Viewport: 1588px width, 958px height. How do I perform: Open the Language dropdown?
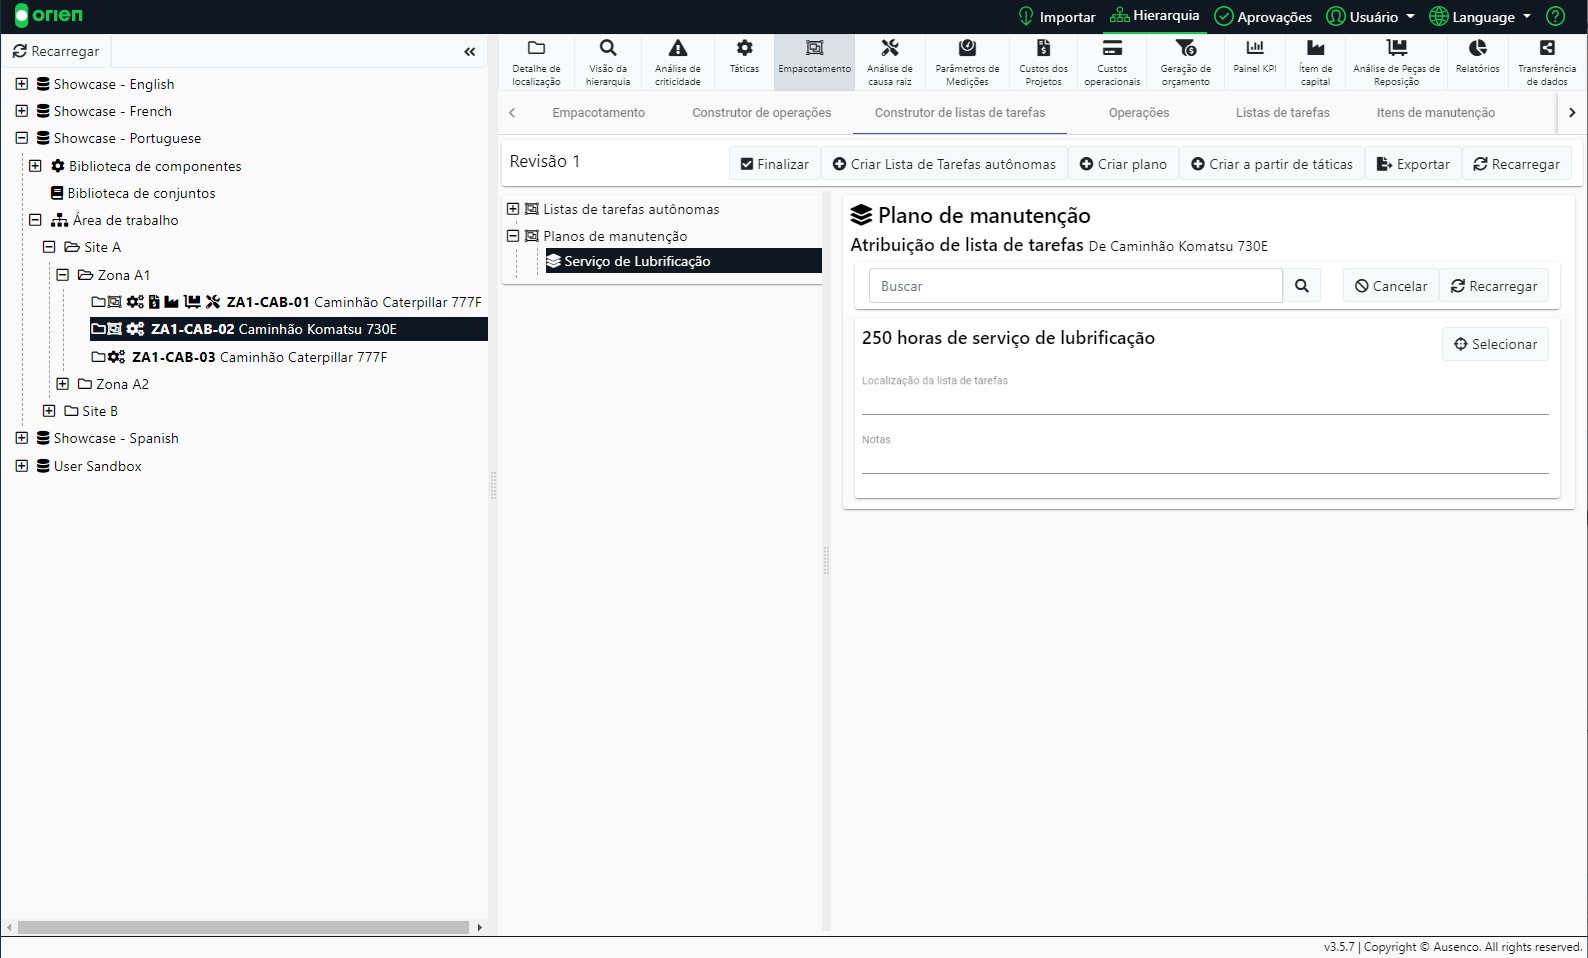click(x=1480, y=17)
